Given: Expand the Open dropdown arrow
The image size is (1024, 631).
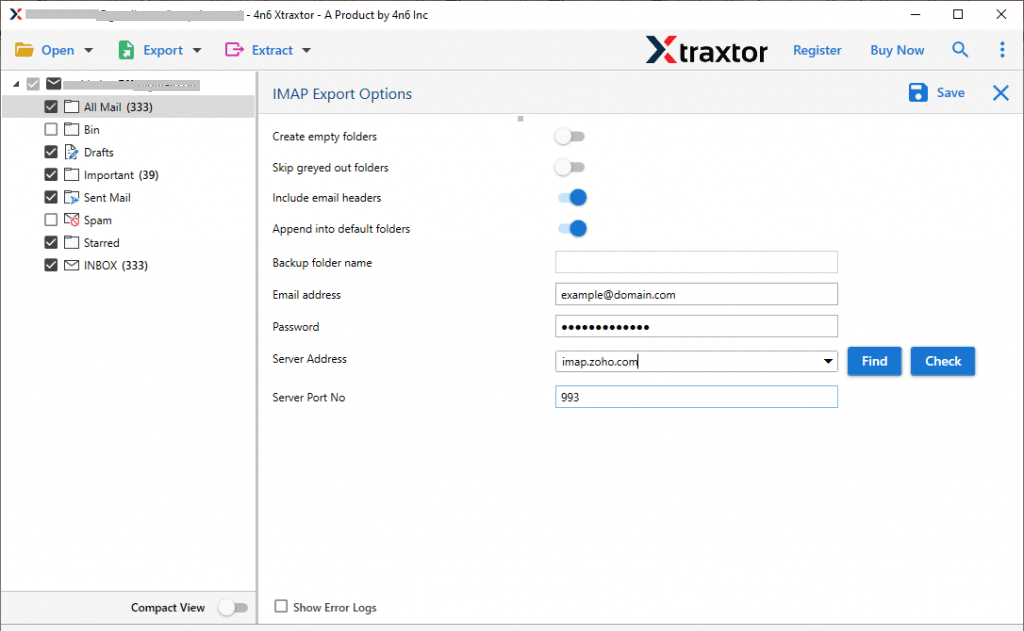Looking at the screenshot, I should pyautogui.click(x=89, y=50).
